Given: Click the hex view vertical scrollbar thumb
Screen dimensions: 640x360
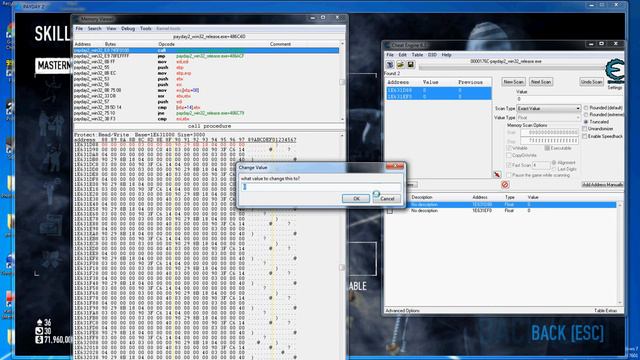Looking at the screenshot, I should coord(342,267).
